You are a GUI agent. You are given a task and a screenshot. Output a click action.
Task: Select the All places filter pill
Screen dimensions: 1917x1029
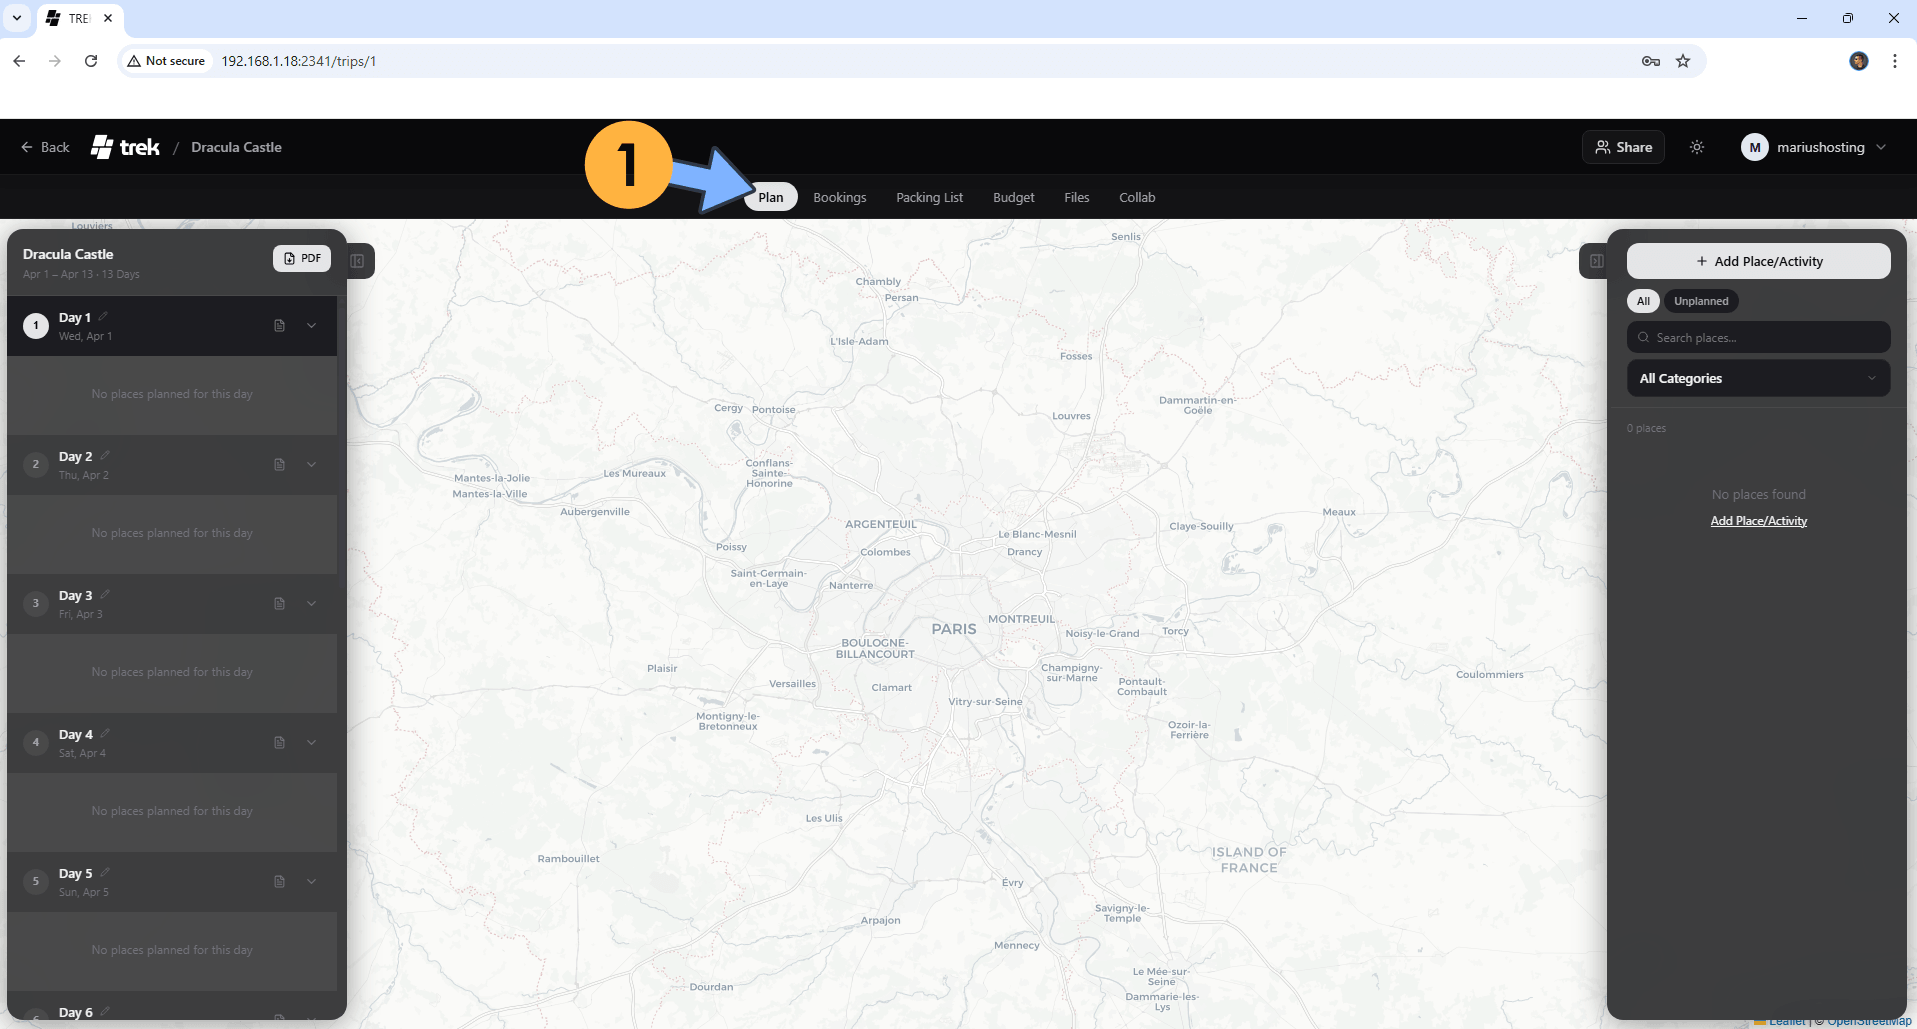coord(1643,301)
